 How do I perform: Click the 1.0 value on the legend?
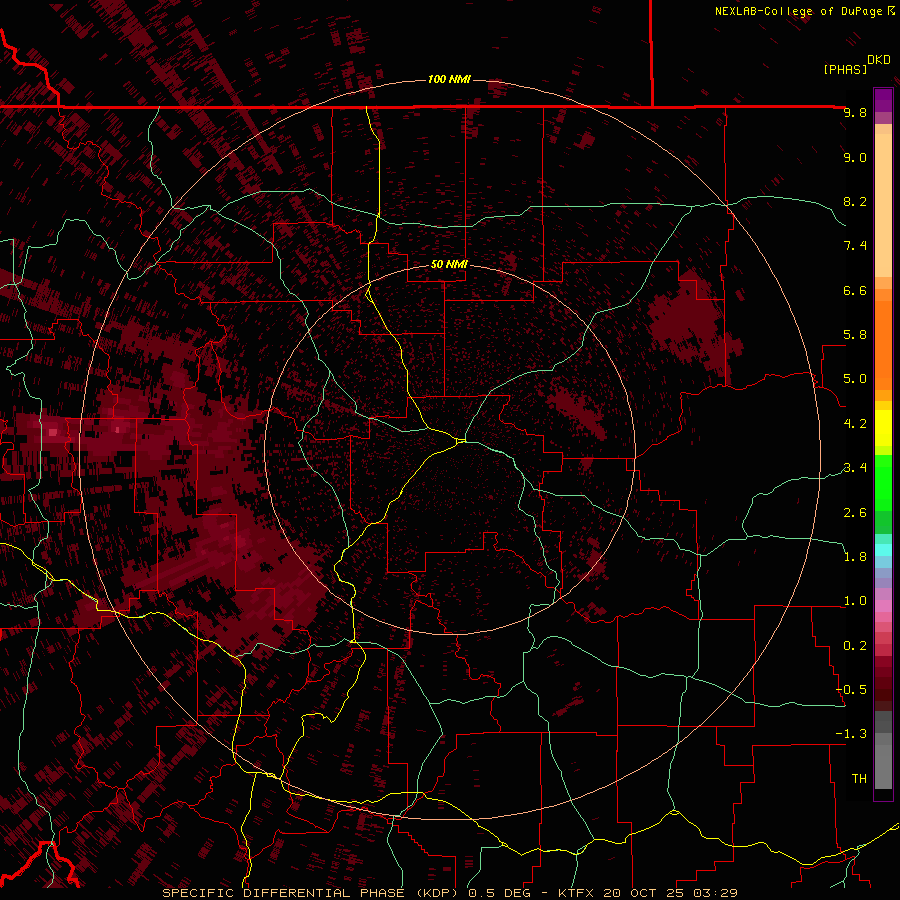(855, 601)
